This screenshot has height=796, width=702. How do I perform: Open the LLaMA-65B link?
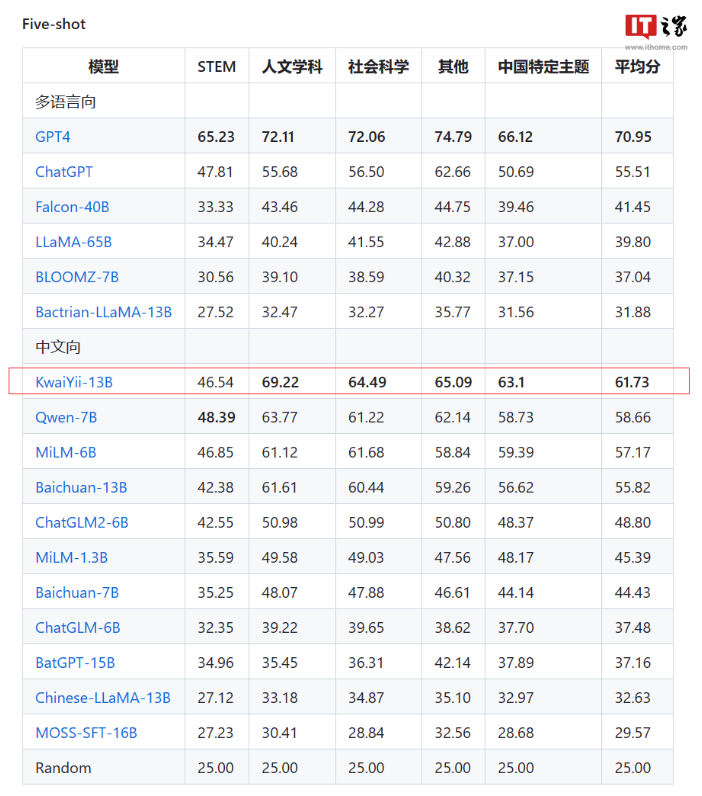(74, 242)
